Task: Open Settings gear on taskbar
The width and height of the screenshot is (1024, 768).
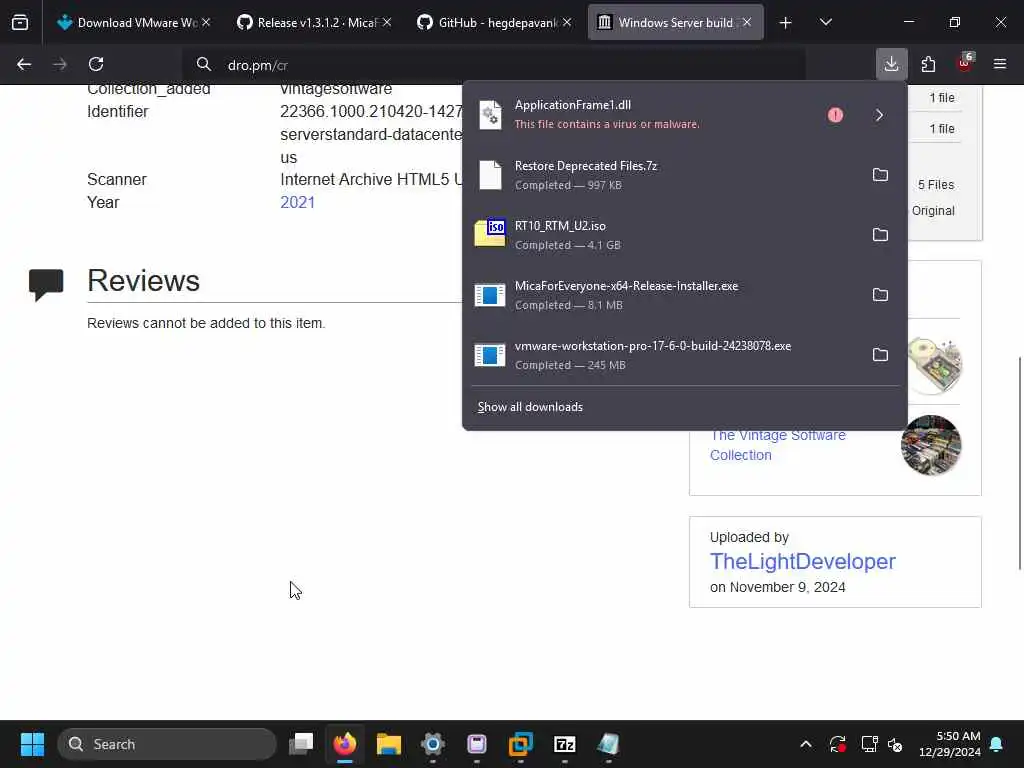Action: point(432,744)
